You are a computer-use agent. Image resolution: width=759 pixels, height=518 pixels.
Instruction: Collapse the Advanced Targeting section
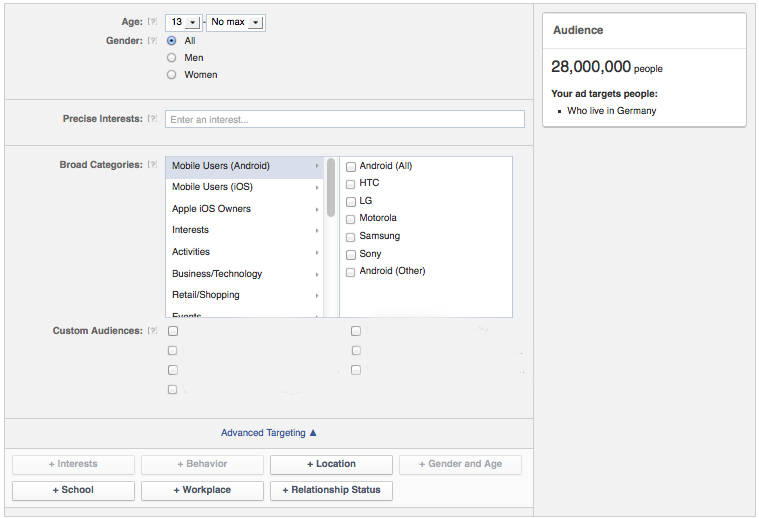(x=268, y=433)
